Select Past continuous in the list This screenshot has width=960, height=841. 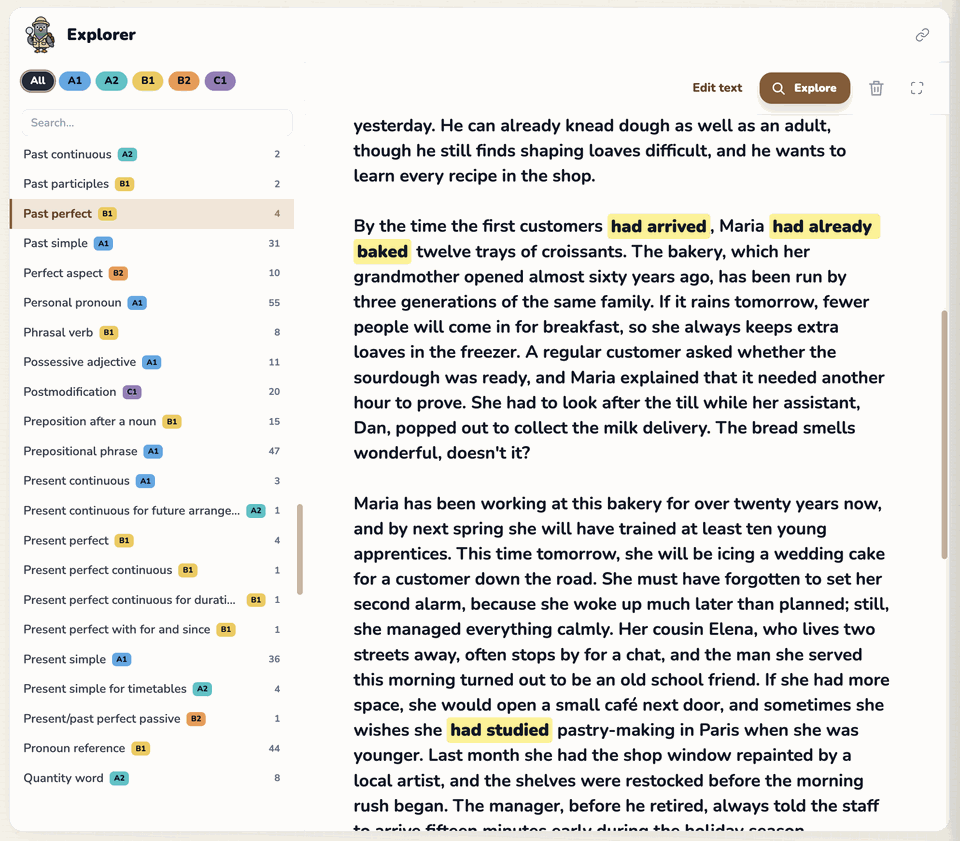152,154
